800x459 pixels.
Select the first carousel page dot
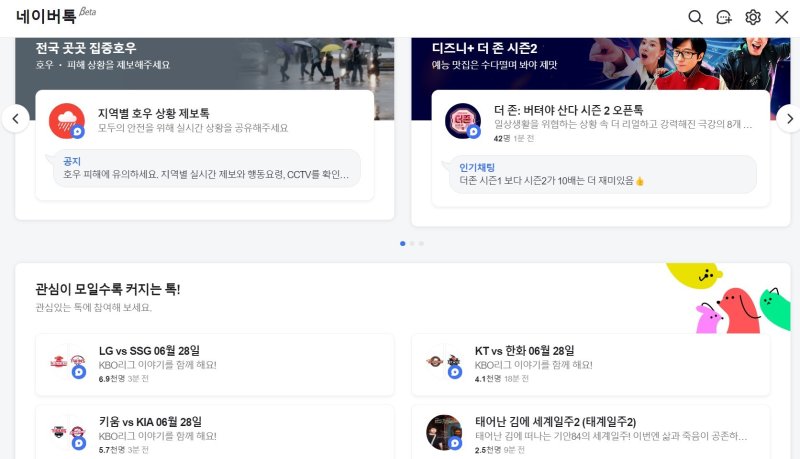pos(402,243)
